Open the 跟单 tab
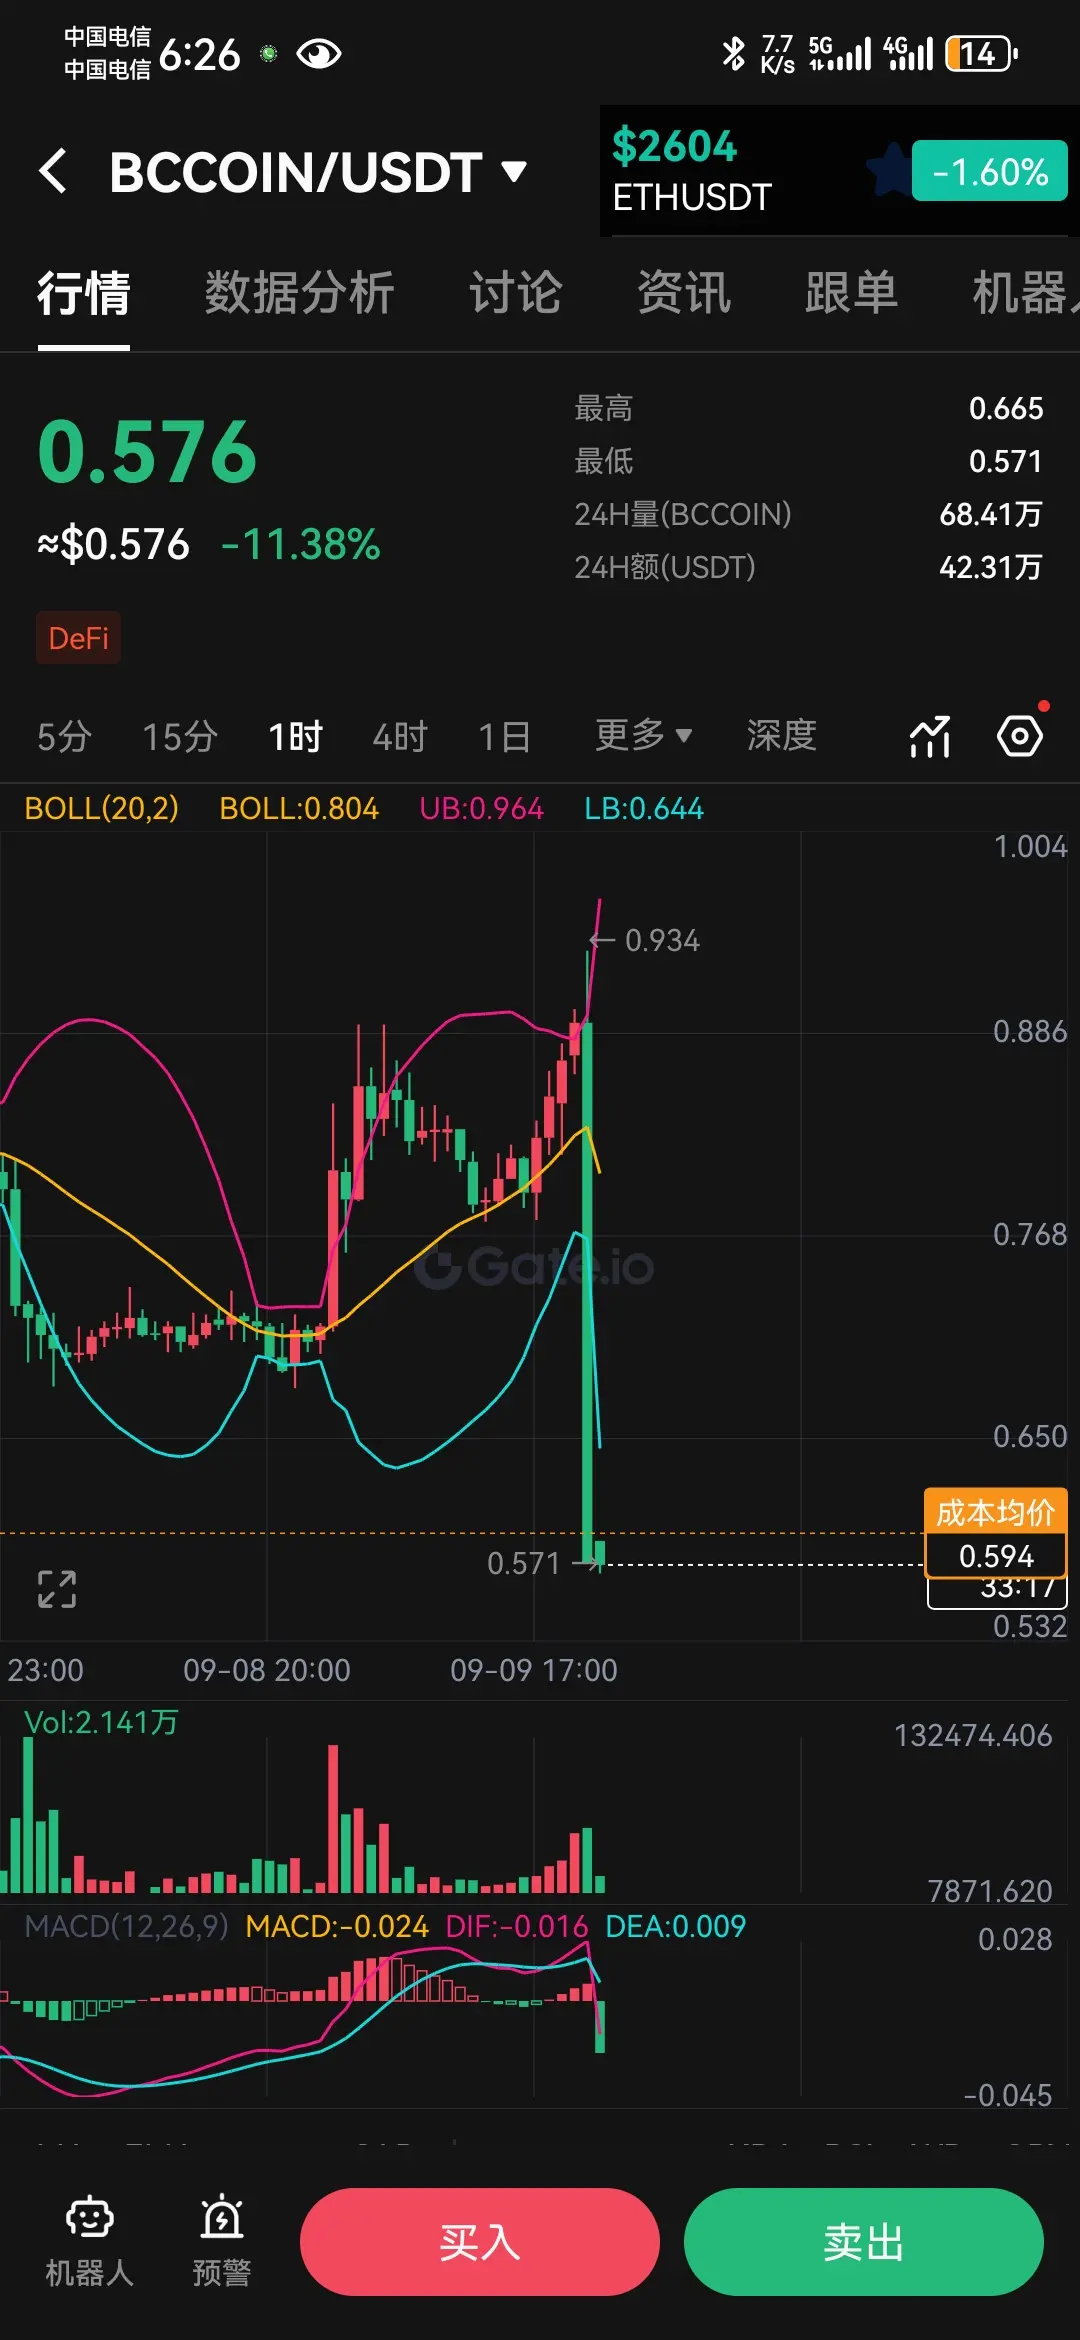The image size is (1080, 2340). [x=851, y=293]
